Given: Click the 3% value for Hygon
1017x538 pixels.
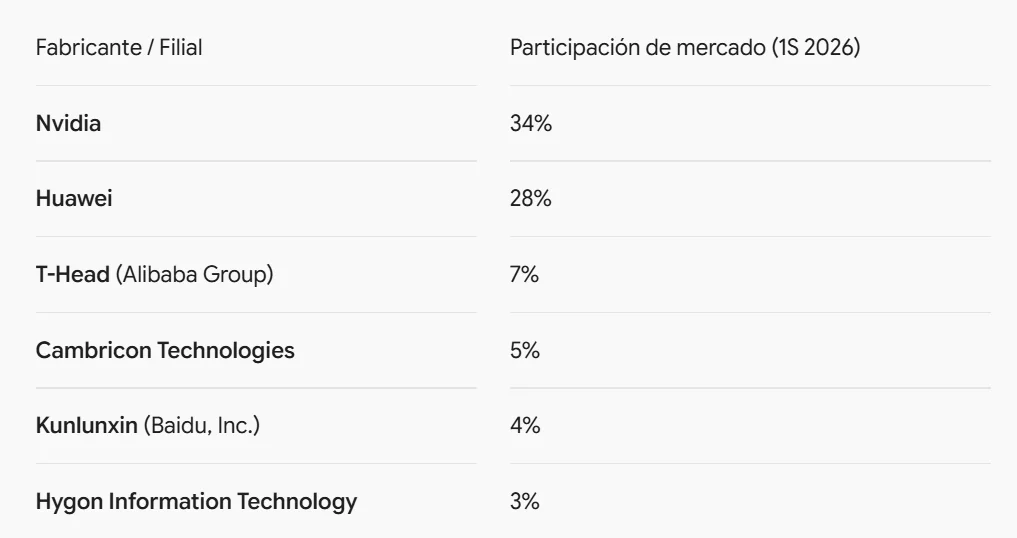Looking at the screenshot, I should (x=524, y=502).
